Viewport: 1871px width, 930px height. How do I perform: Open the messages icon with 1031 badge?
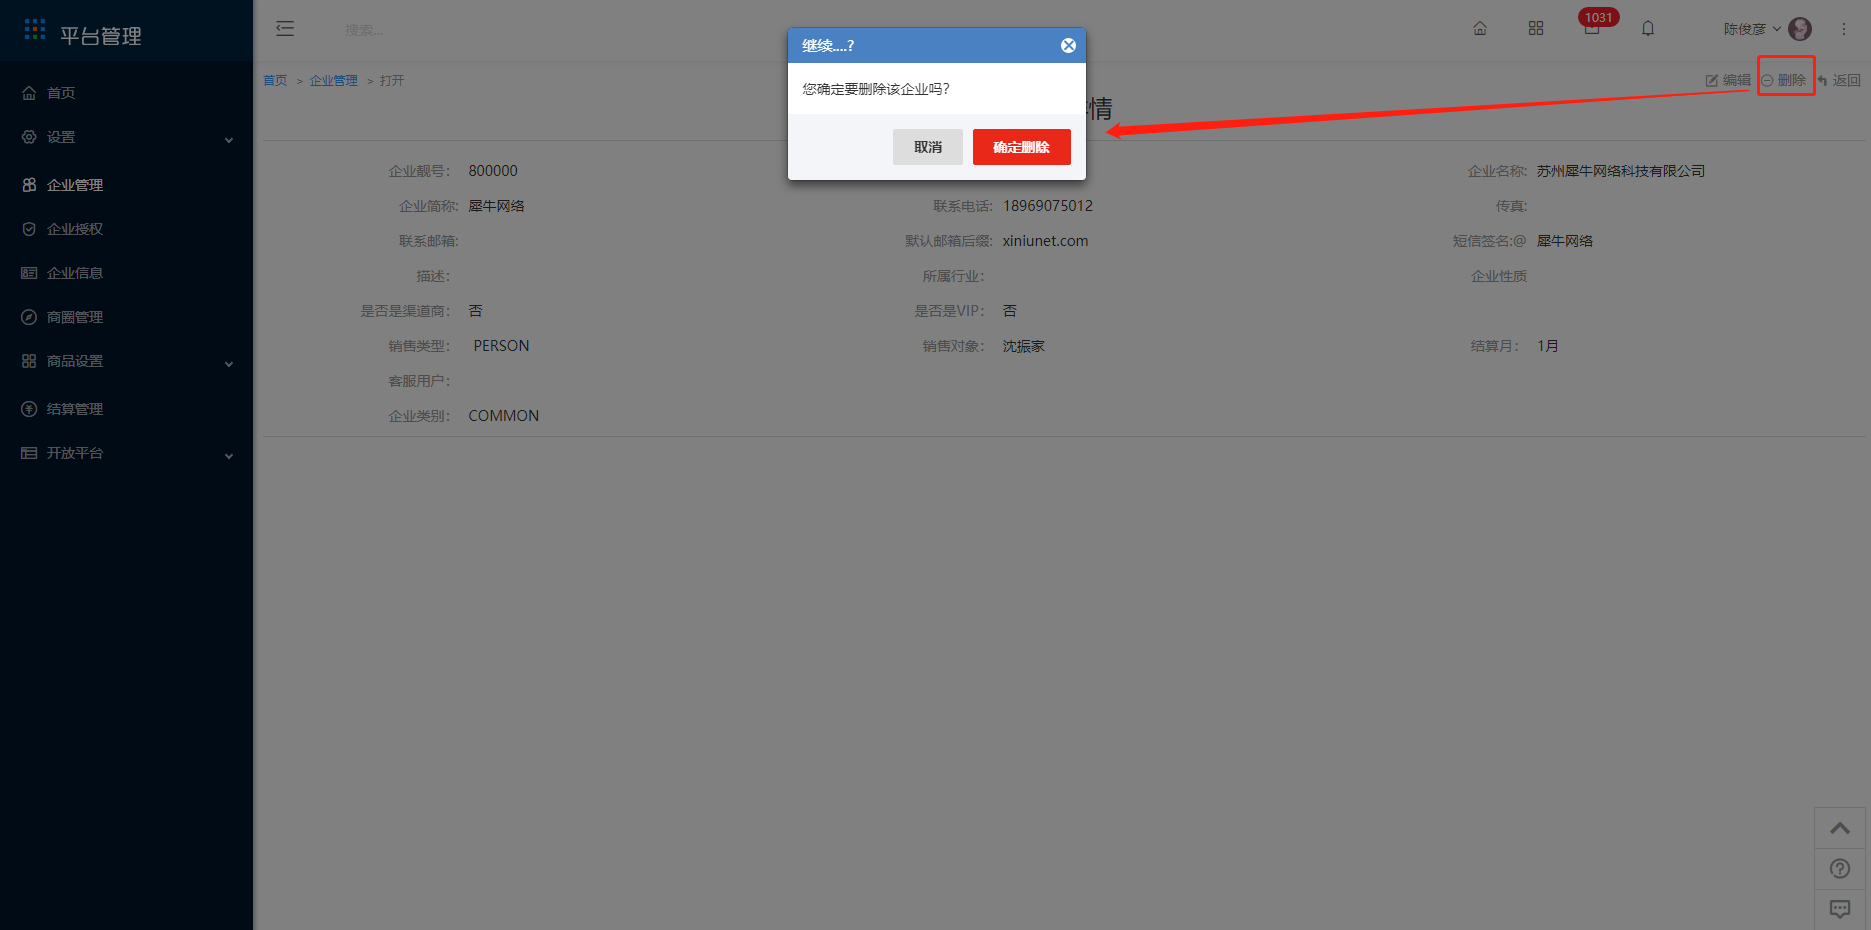tap(1593, 27)
